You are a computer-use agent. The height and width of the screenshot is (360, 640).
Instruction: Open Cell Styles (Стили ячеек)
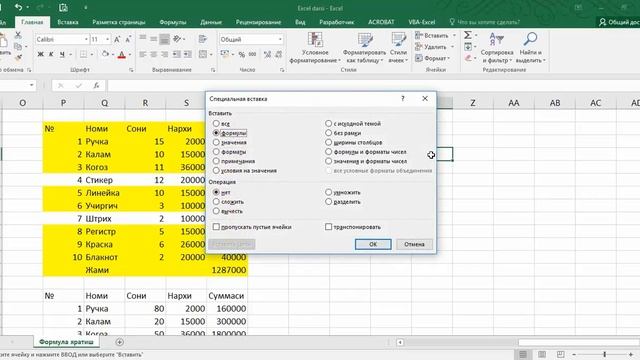tap(398, 48)
